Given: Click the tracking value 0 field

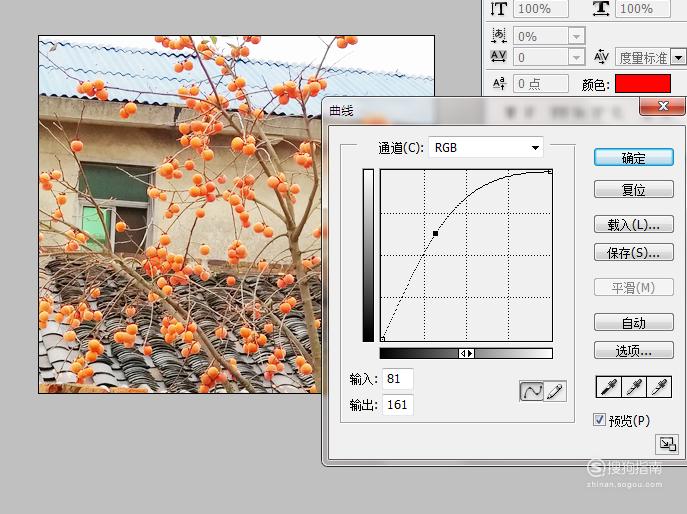Looking at the screenshot, I should point(541,57).
